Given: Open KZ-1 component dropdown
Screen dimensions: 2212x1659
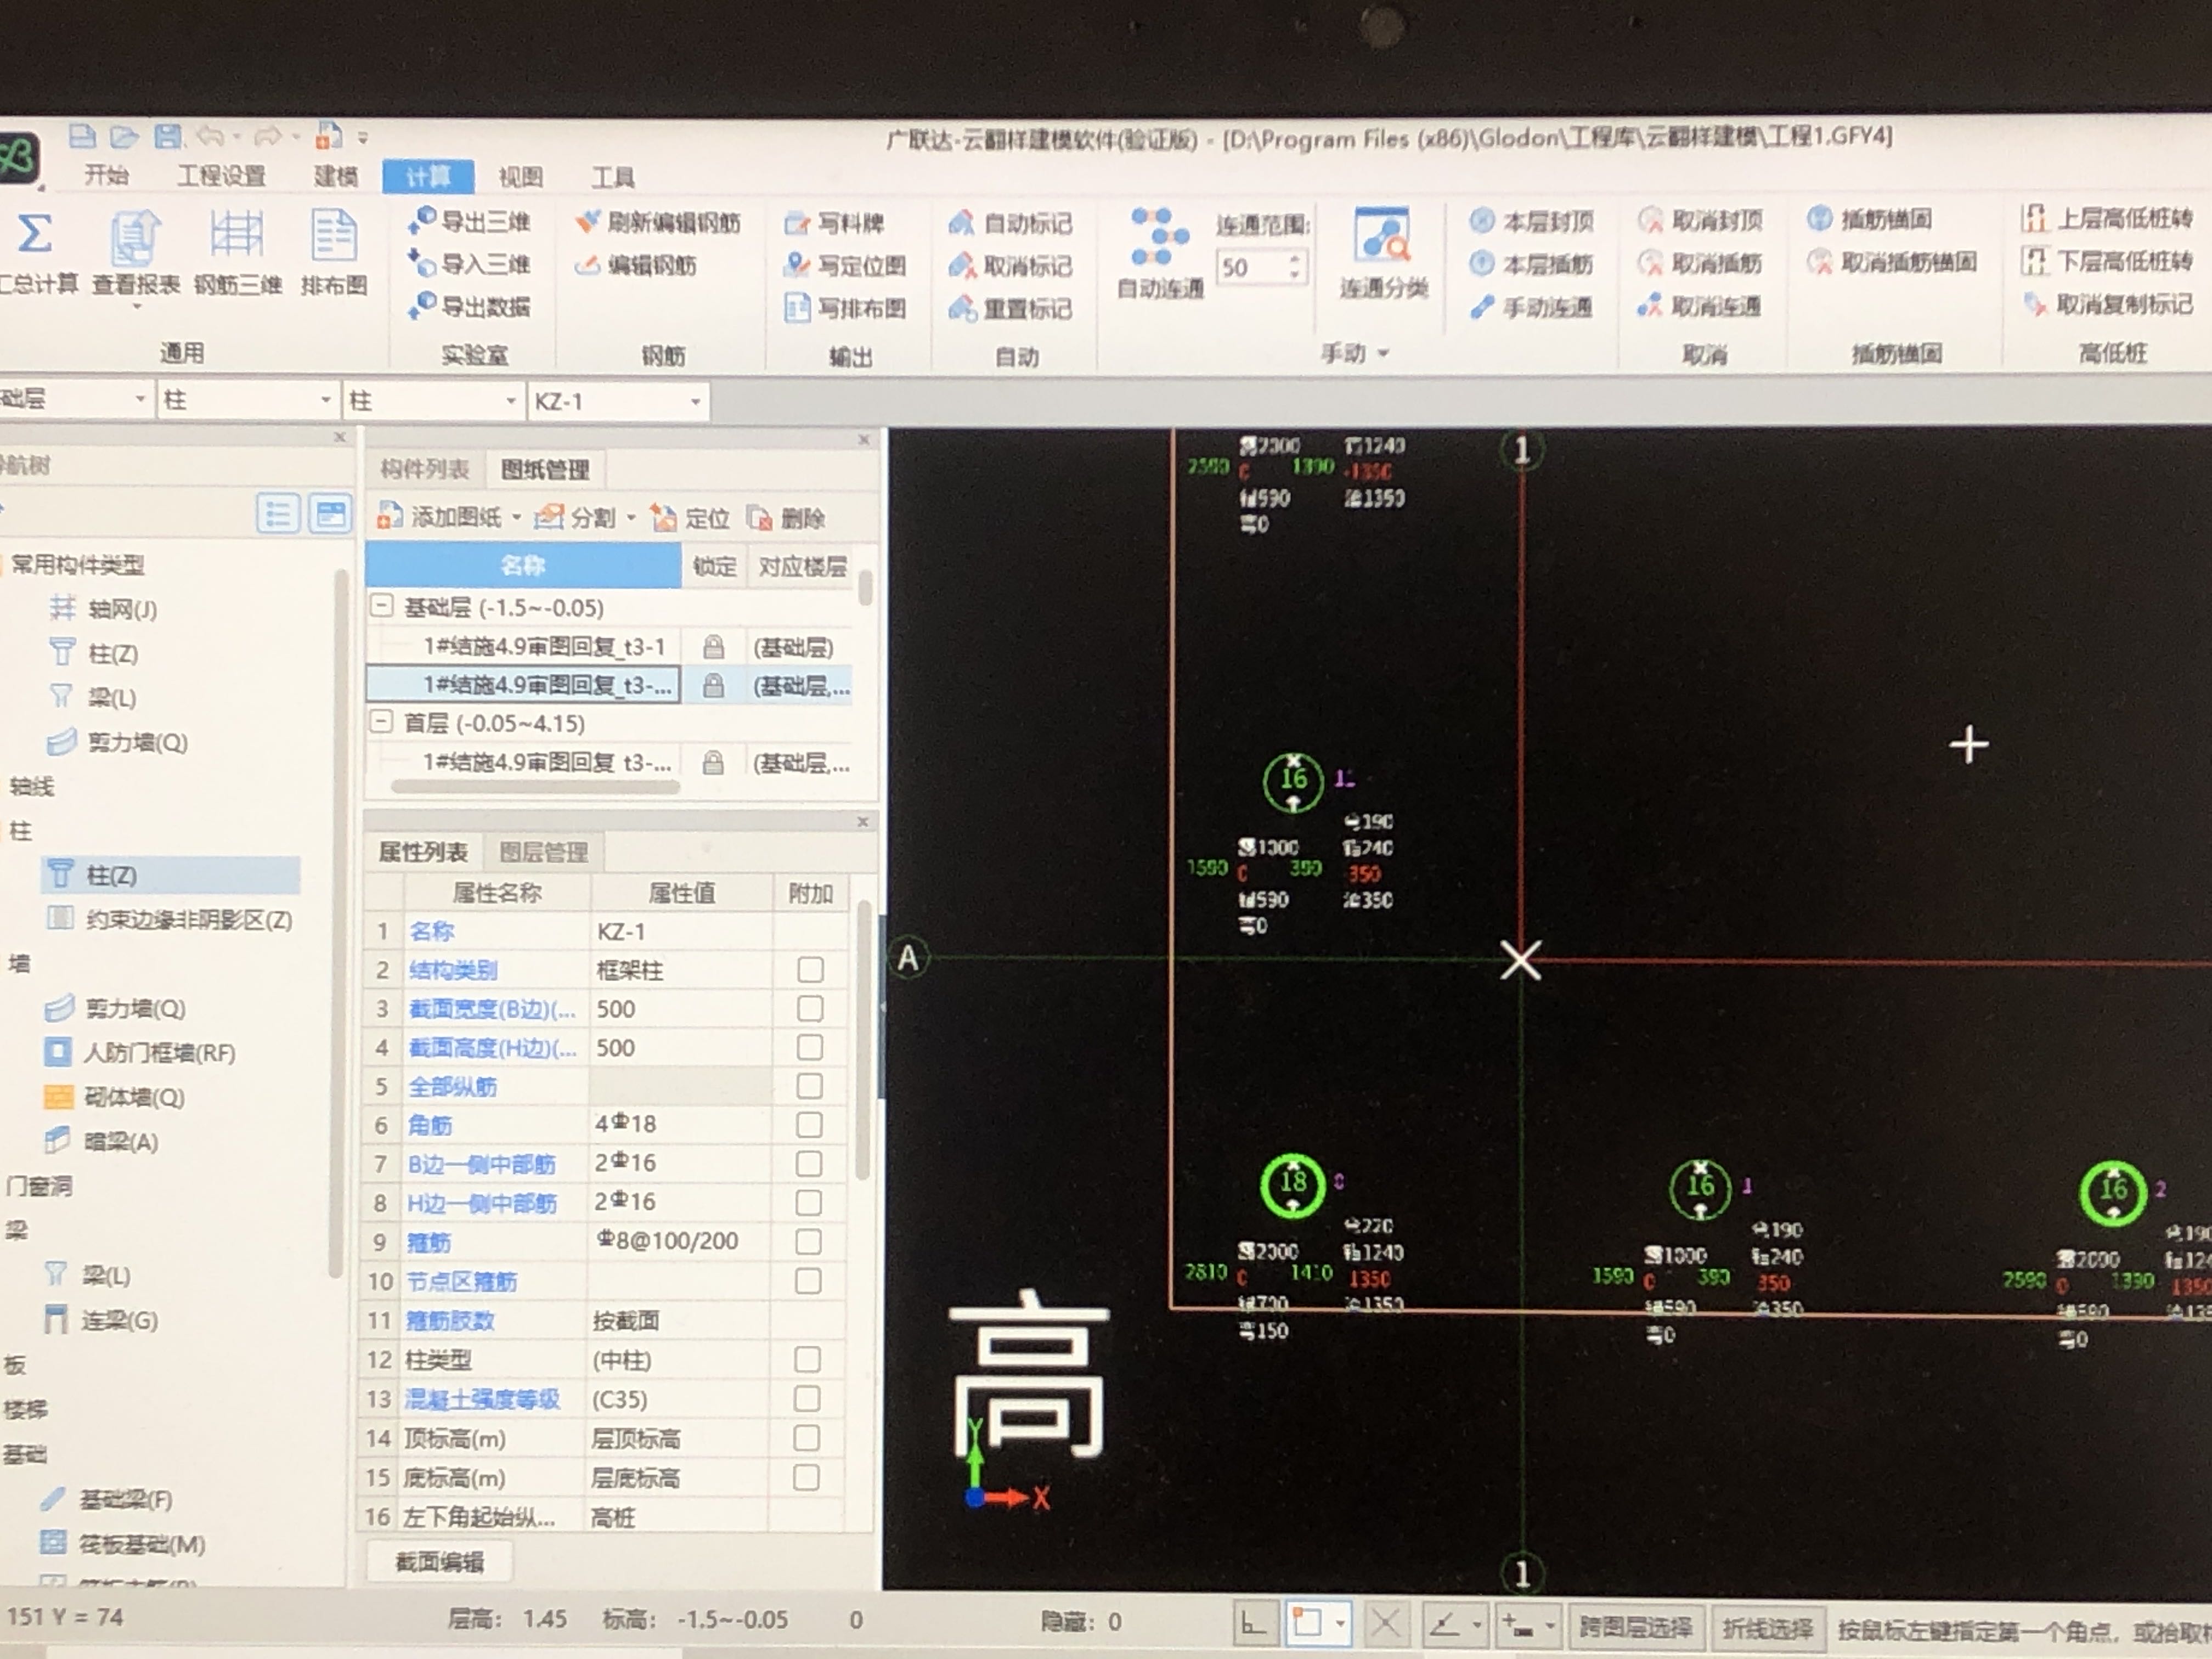Looking at the screenshot, I should (695, 402).
